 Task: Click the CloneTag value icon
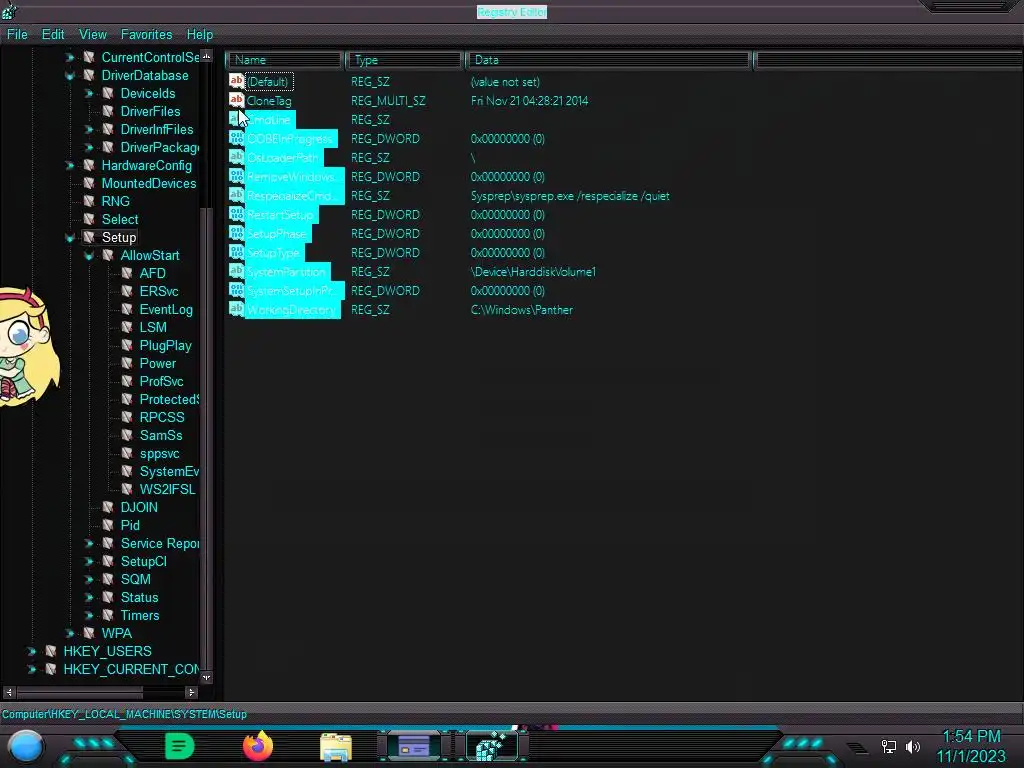pos(236,100)
